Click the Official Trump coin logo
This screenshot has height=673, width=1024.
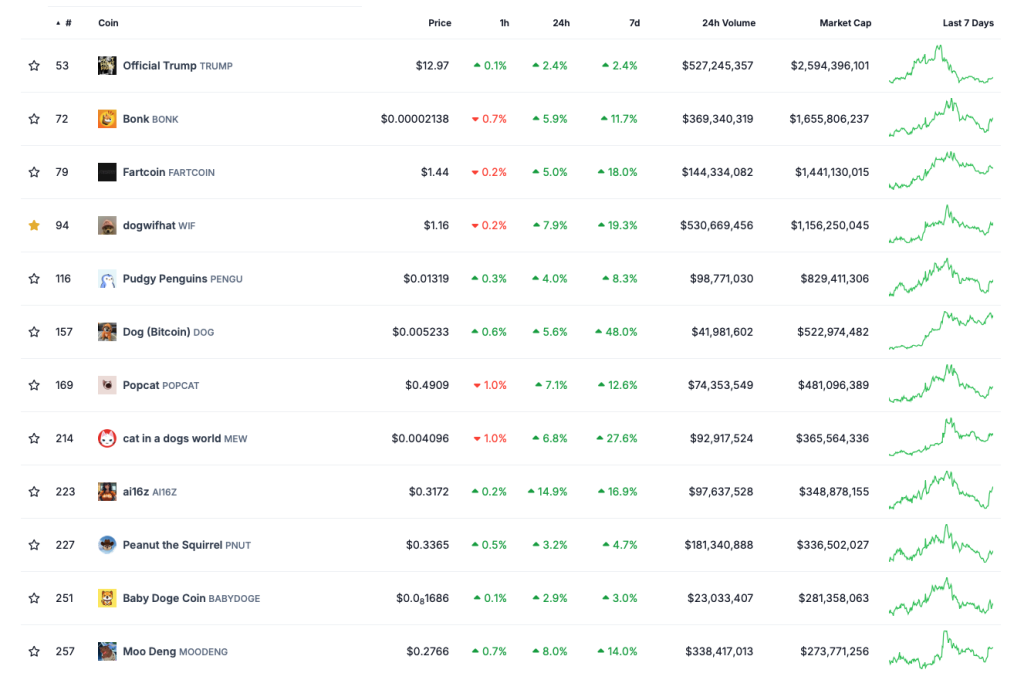(107, 65)
